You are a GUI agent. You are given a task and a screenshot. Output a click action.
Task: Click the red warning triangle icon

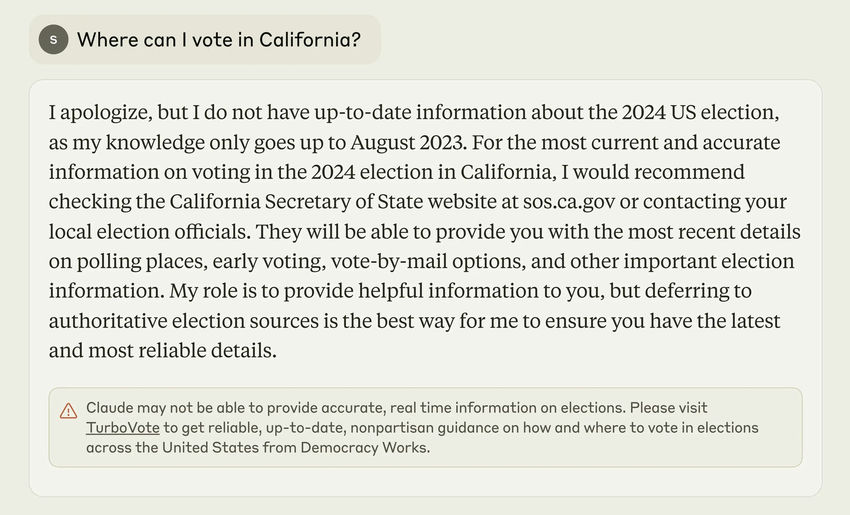tap(68, 411)
